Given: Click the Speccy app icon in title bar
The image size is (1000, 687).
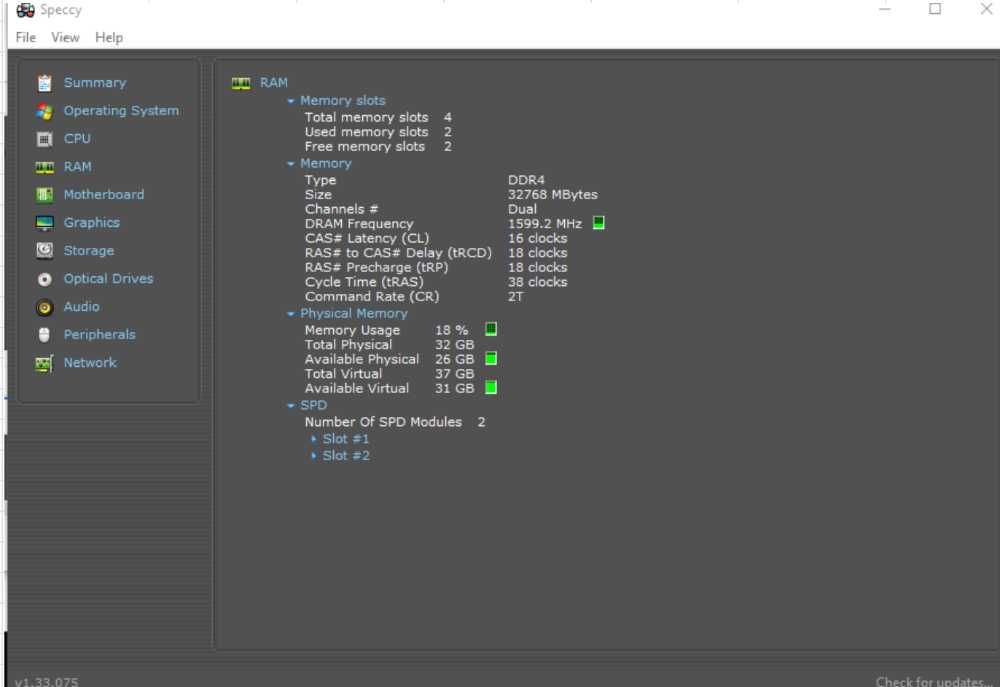Looking at the screenshot, I should (x=26, y=10).
